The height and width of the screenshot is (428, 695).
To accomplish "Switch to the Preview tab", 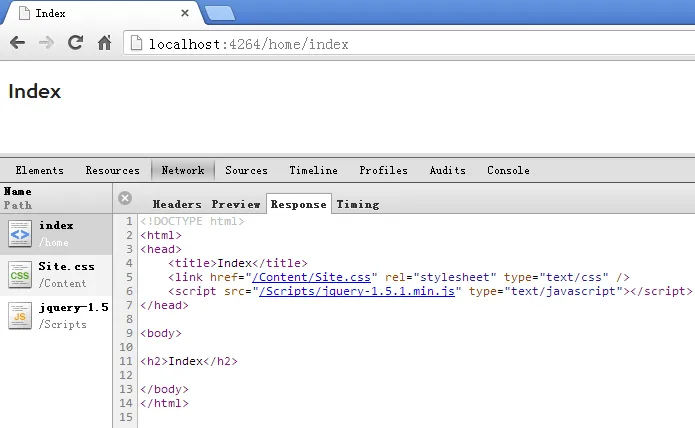I will click(x=236, y=204).
